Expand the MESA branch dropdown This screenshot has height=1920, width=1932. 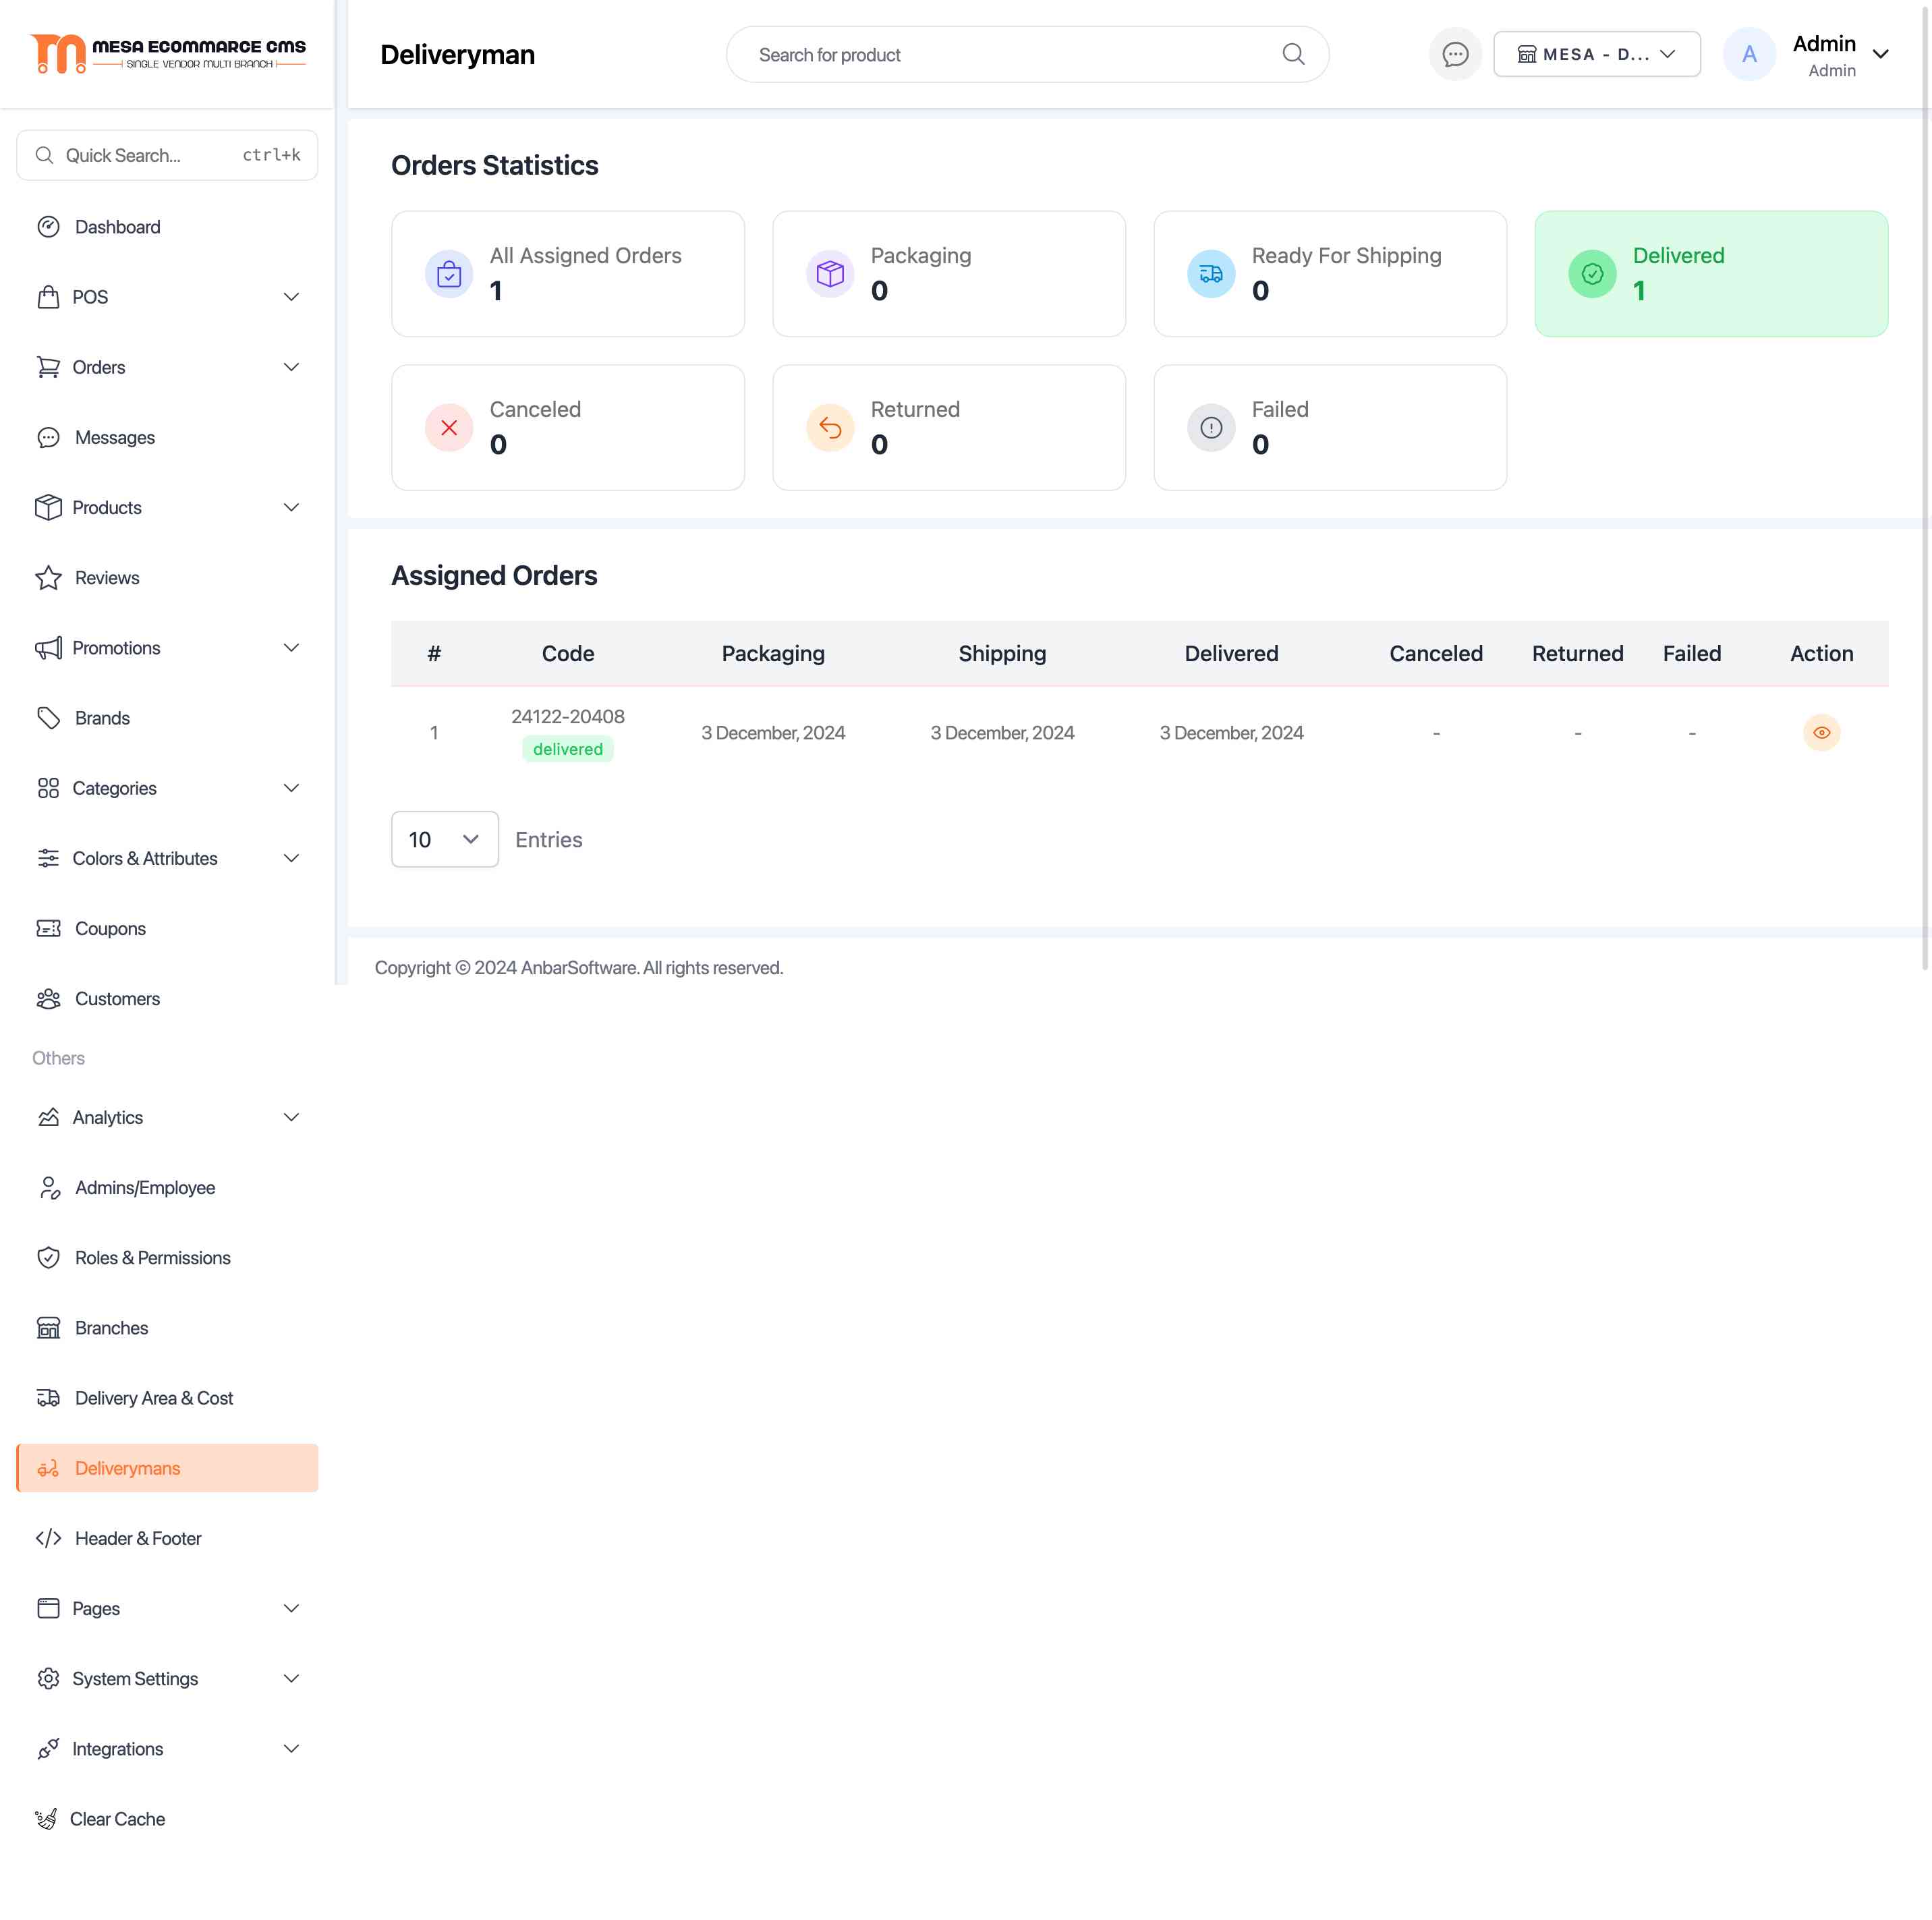[x=1596, y=55]
